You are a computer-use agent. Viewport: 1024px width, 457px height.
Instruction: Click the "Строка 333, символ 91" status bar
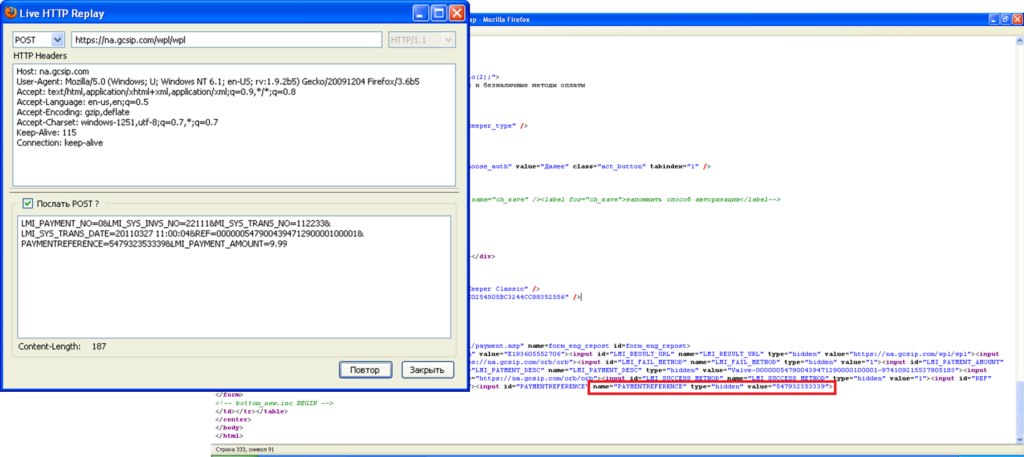point(246,450)
